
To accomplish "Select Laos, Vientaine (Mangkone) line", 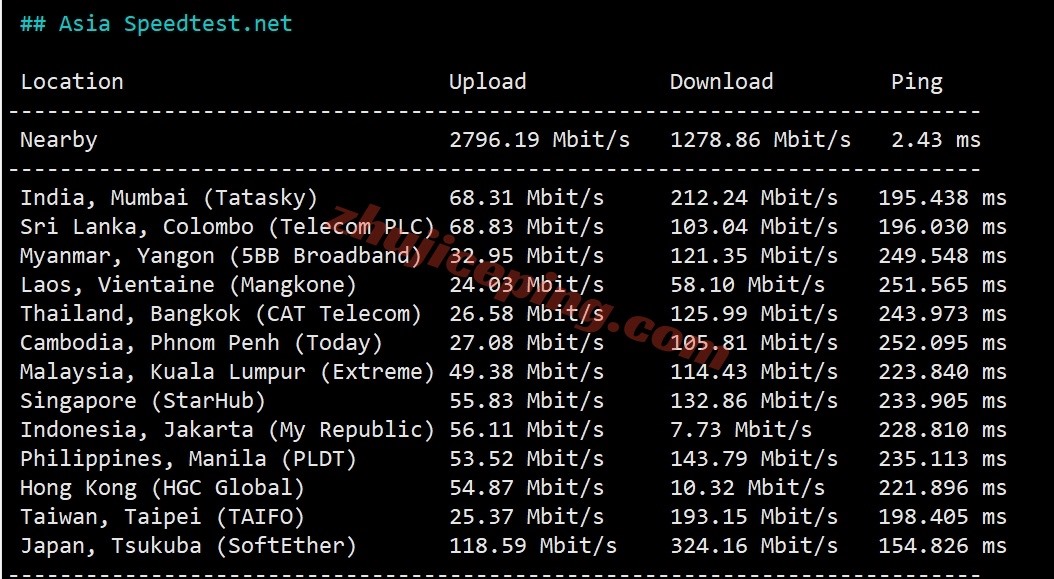I will [x=514, y=285].
